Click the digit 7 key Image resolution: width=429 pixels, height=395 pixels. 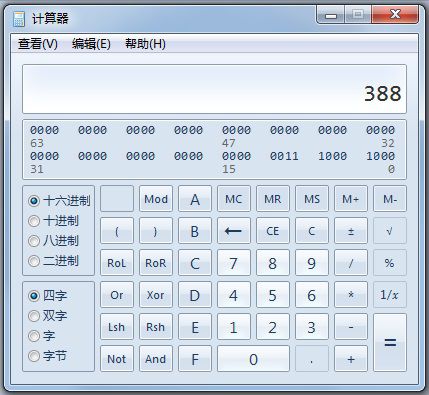(234, 263)
